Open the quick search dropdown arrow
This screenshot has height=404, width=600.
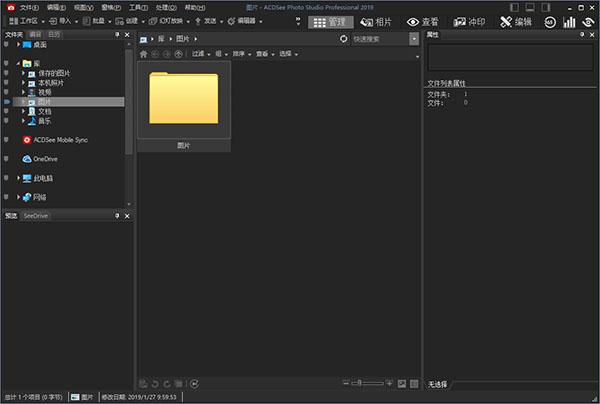tap(414, 39)
